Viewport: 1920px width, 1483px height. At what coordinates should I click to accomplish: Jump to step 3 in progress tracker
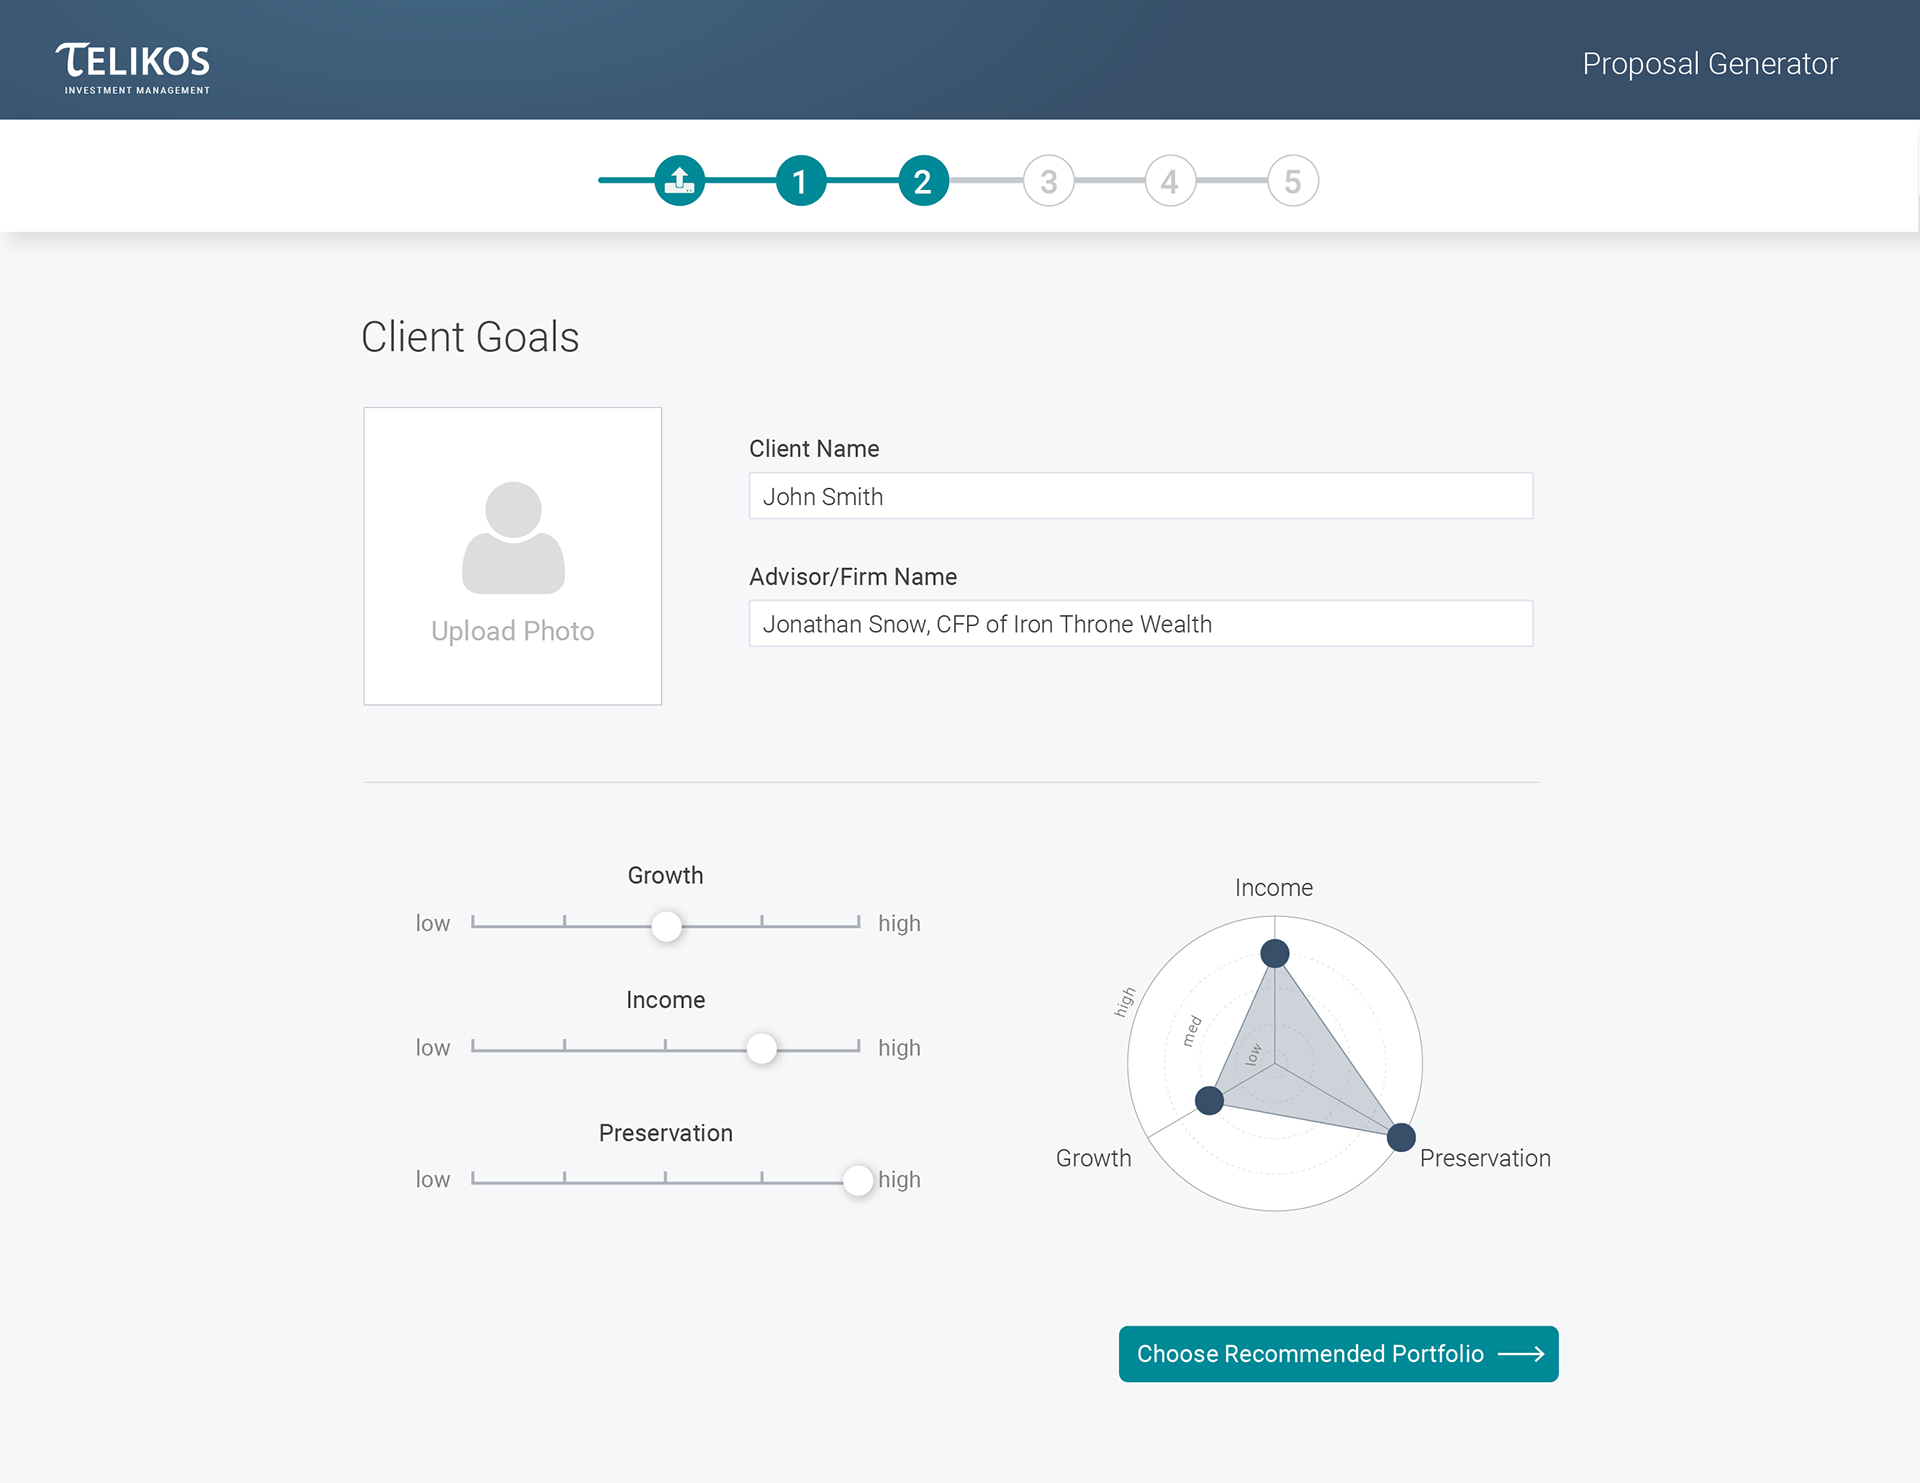(1048, 181)
